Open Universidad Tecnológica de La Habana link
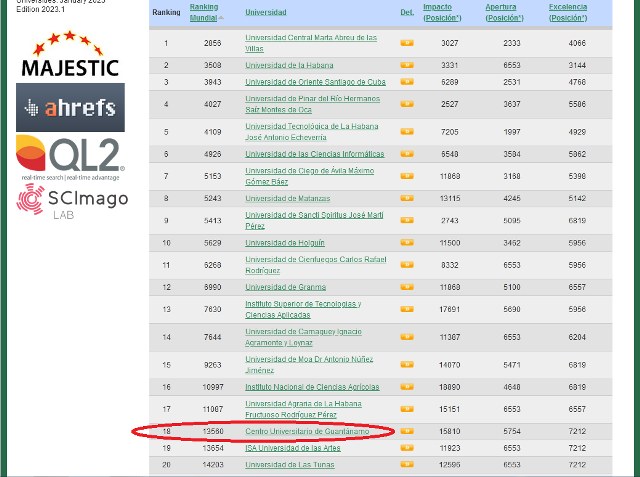The height and width of the screenshot is (477, 640). 312,132
